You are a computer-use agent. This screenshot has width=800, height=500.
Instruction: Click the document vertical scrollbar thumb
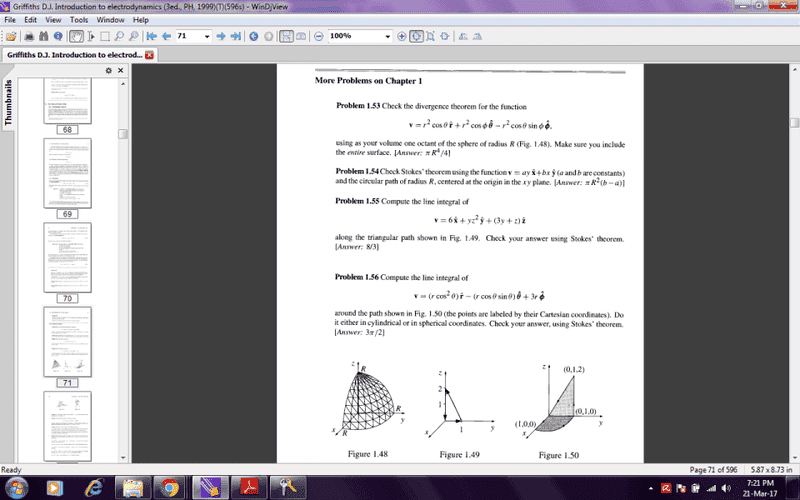coord(794,123)
